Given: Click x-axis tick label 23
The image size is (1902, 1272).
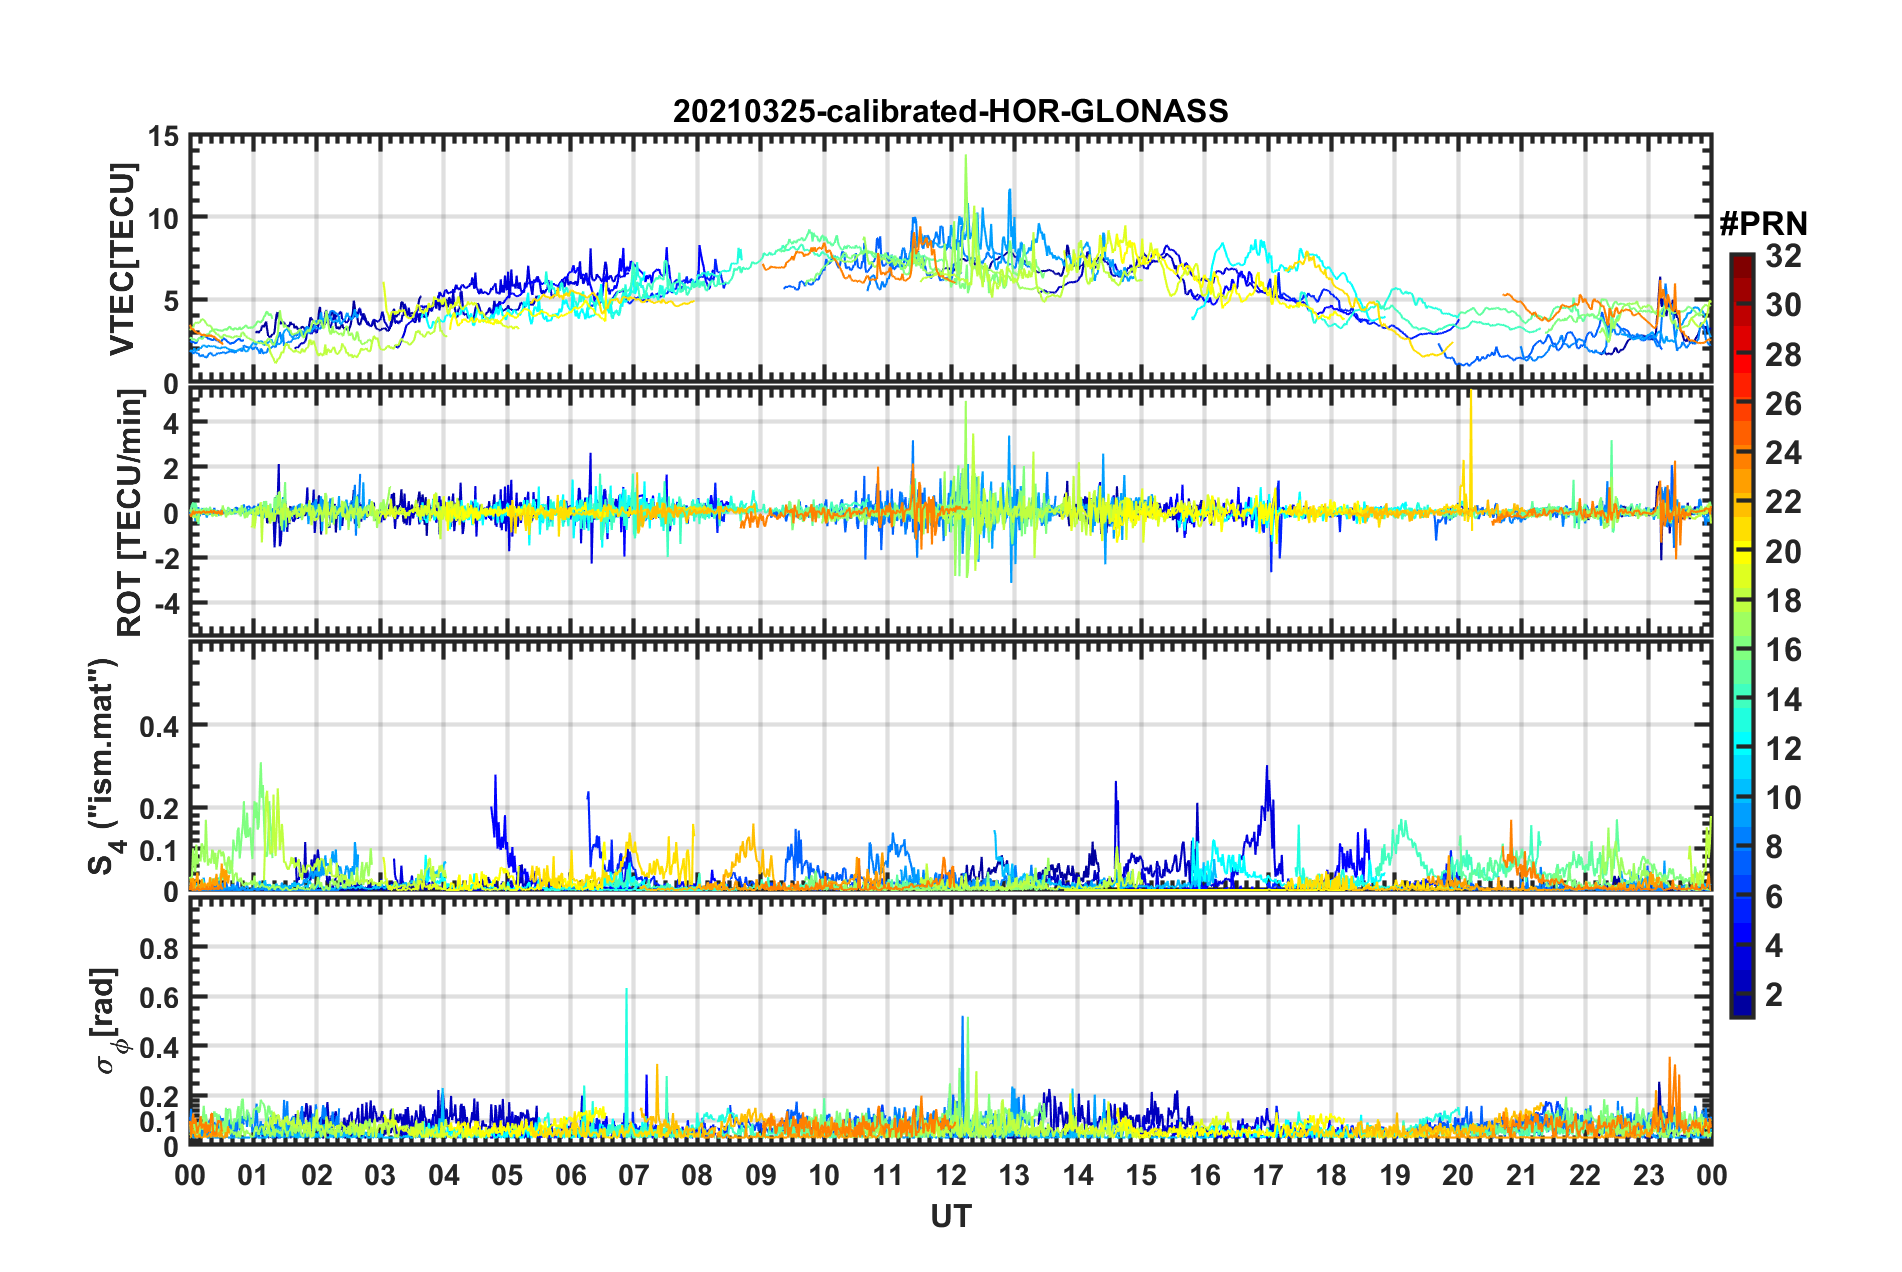Looking at the screenshot, I should pyautogui.click(x=1648, y=1175).
